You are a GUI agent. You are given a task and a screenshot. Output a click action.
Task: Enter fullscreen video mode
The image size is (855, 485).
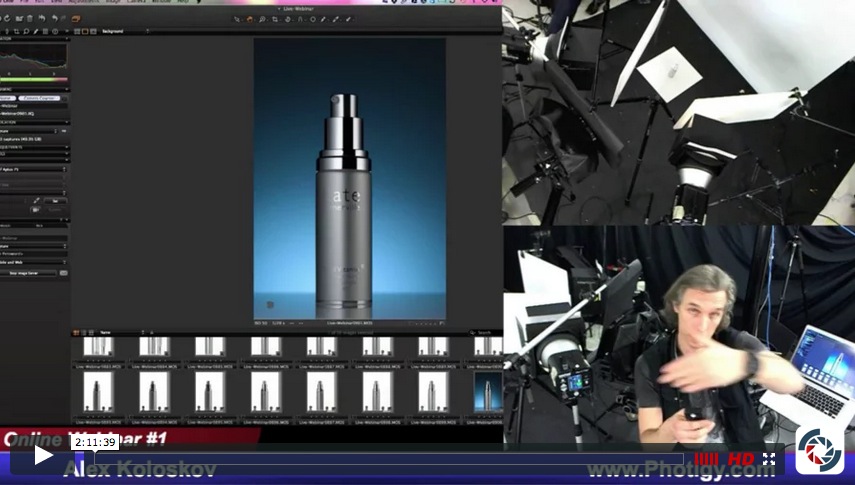(769, 459)
